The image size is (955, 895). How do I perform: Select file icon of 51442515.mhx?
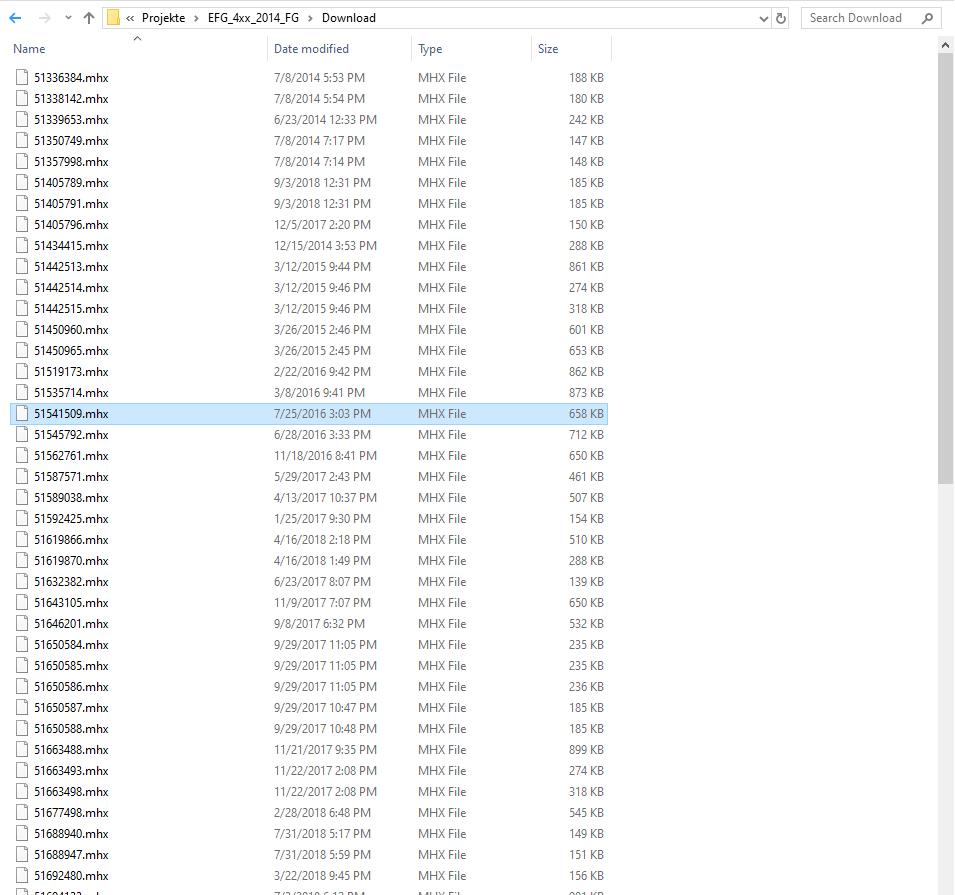tap(22, 308)
